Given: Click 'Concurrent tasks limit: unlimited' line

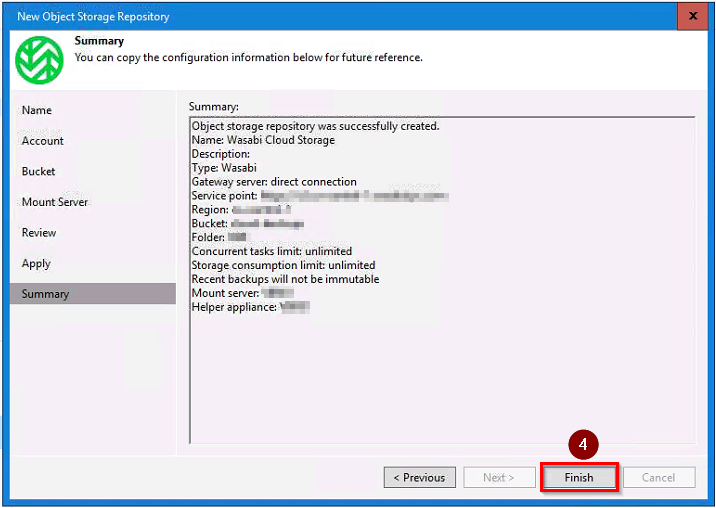Looking at the screenshot, I should 272,251.
